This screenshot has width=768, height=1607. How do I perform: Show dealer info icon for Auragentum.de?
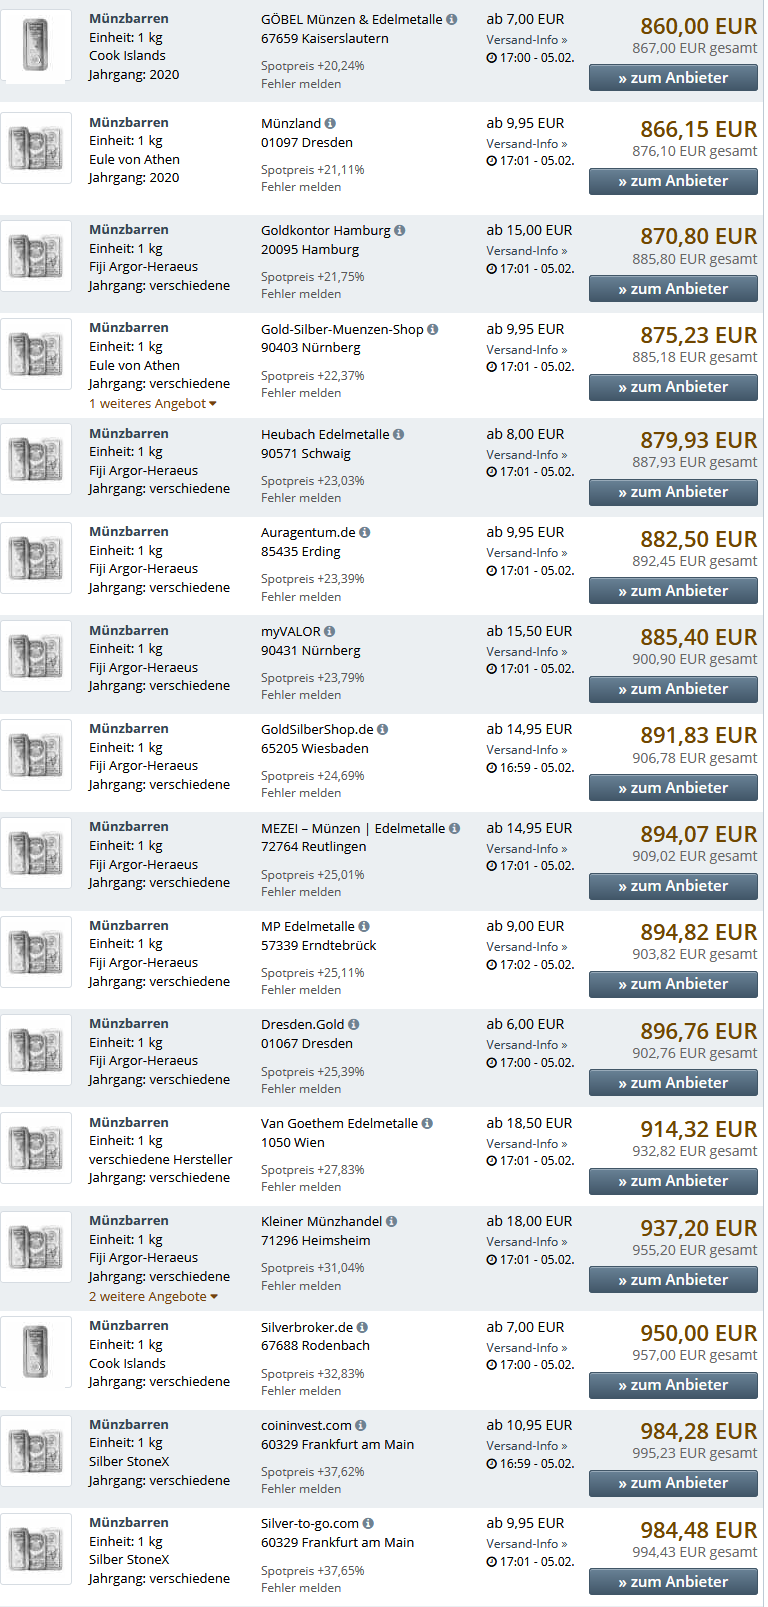pos(365,533)
